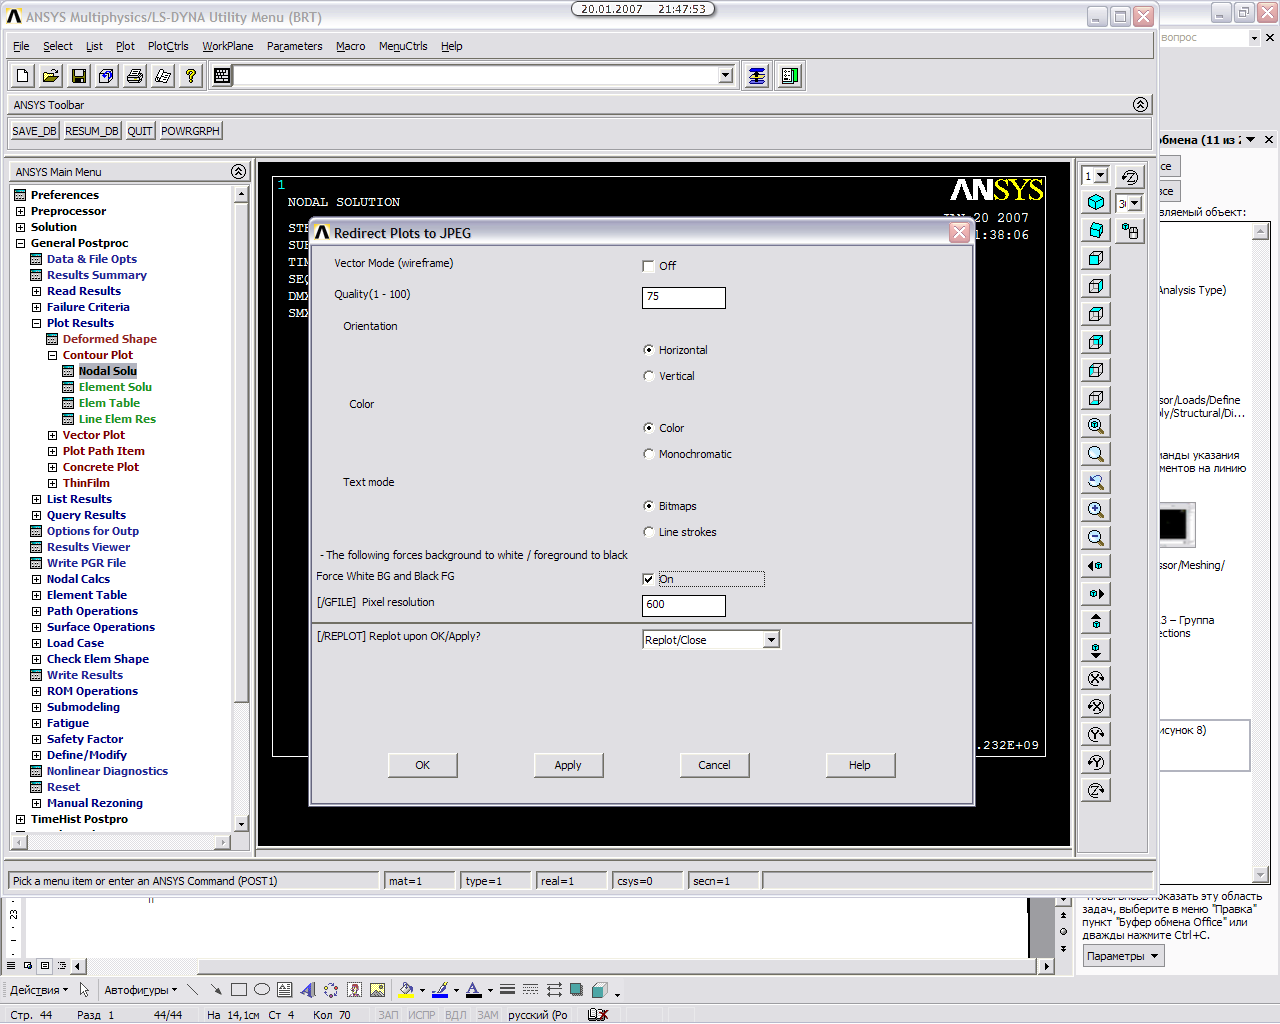
Task: Toggle Vector Mode Off checkbox
Action: [x=648, y=266]
